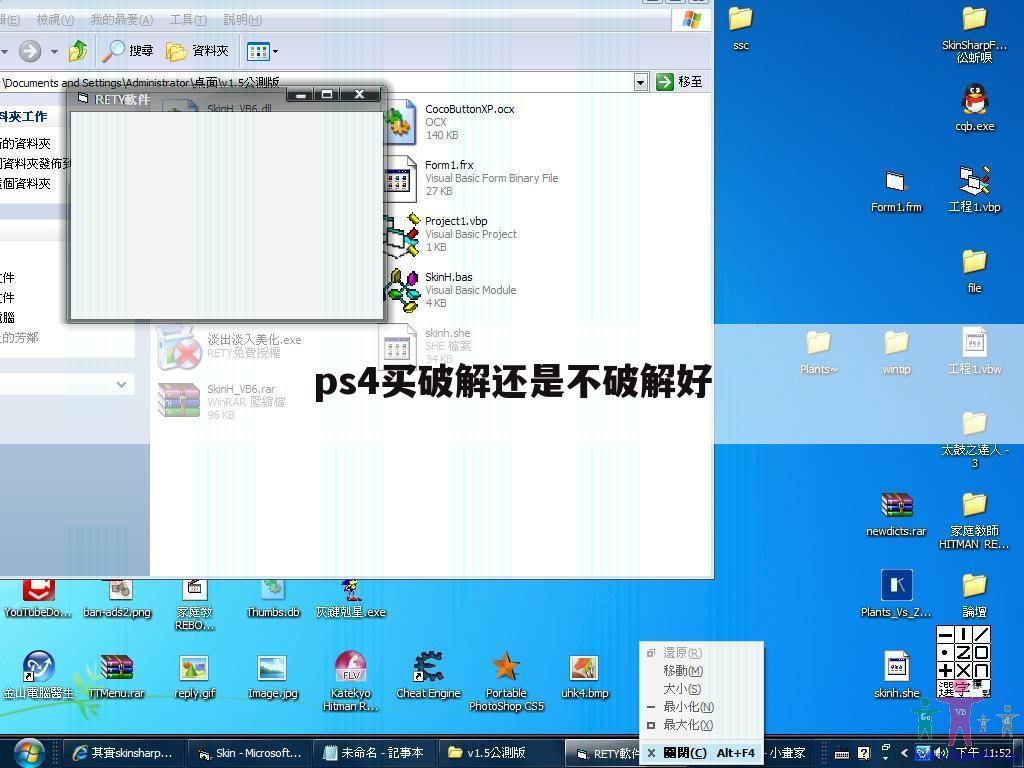Viewport: 1024px width, 768px height.
Task: Open the newdicts.rar archive icon
Action: click(896, 505)
